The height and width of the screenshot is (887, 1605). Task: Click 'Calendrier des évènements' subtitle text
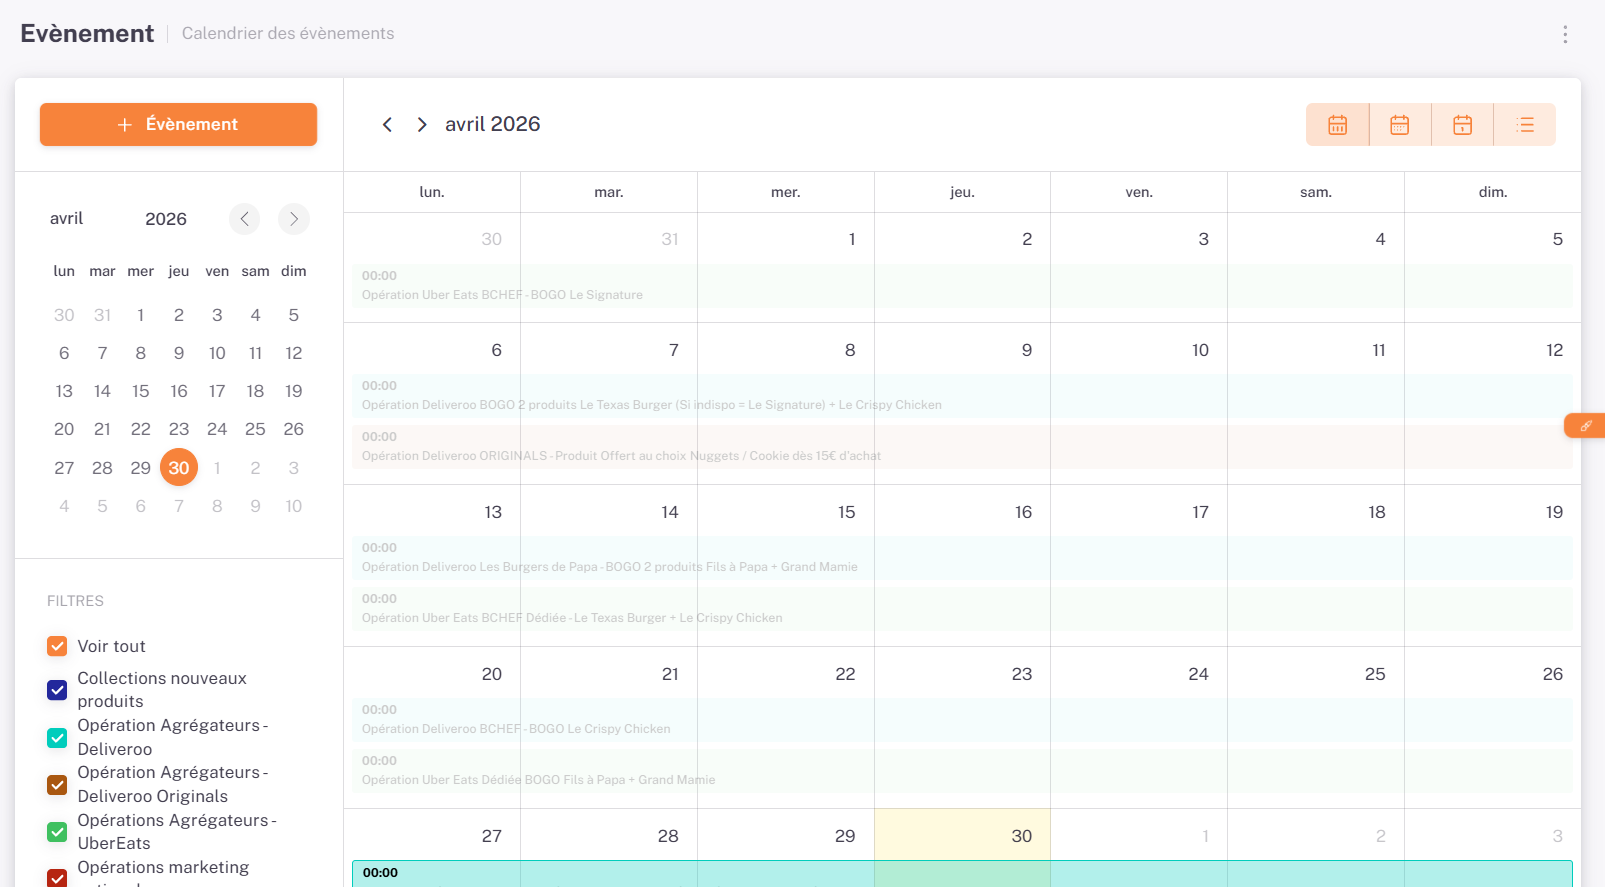pyautogui.click(x=288, y=33)
